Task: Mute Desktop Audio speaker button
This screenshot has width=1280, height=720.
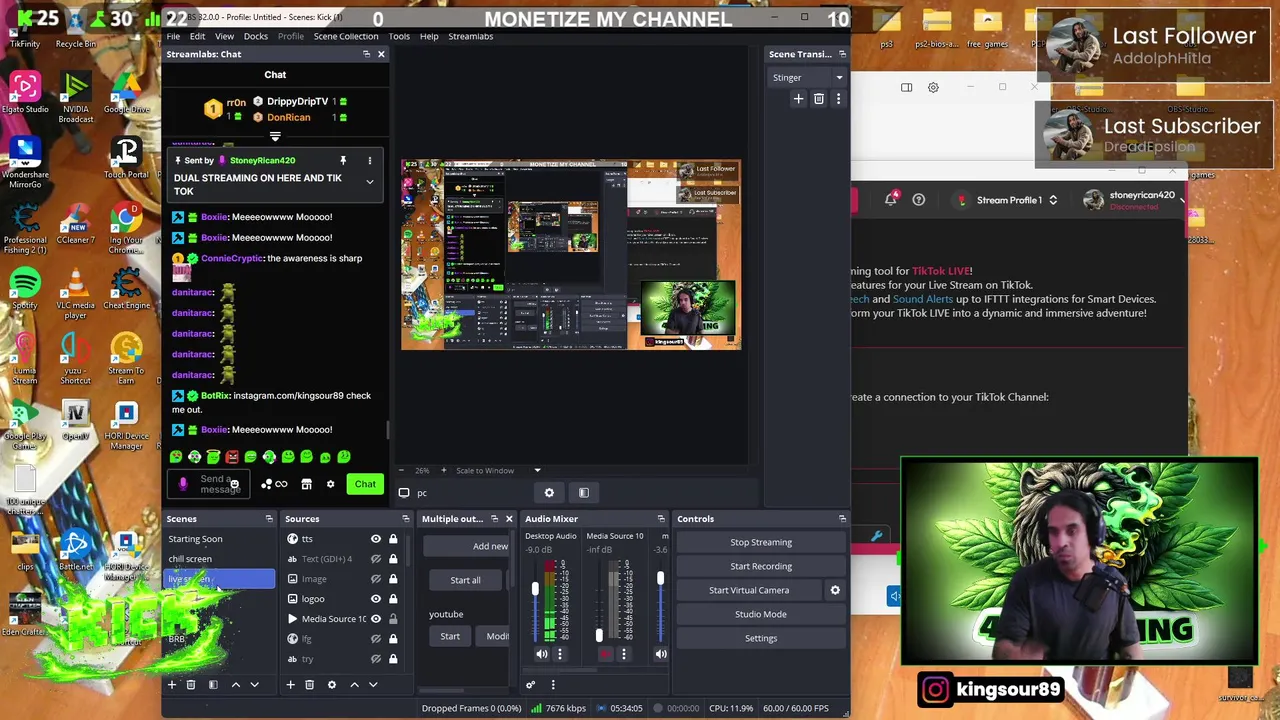Action: click(x=542, y=654)
